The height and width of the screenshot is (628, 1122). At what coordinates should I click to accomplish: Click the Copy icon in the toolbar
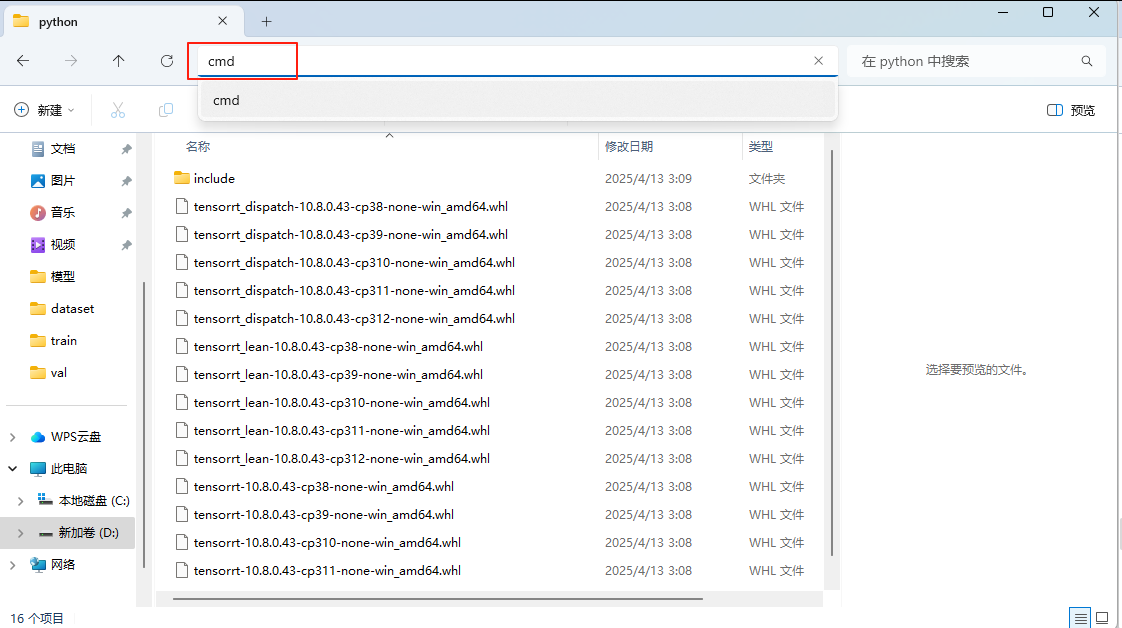(x=165, y=110)
